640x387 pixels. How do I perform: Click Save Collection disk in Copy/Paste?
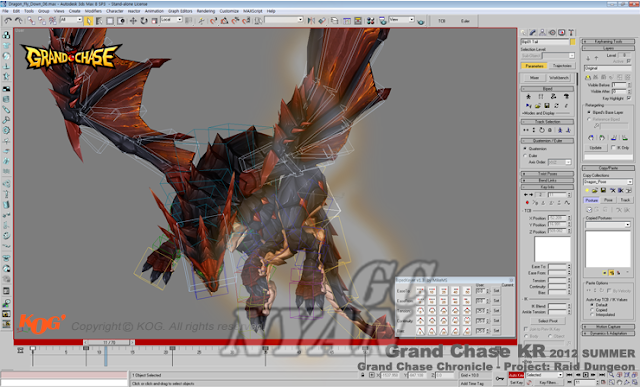(603, 191)
